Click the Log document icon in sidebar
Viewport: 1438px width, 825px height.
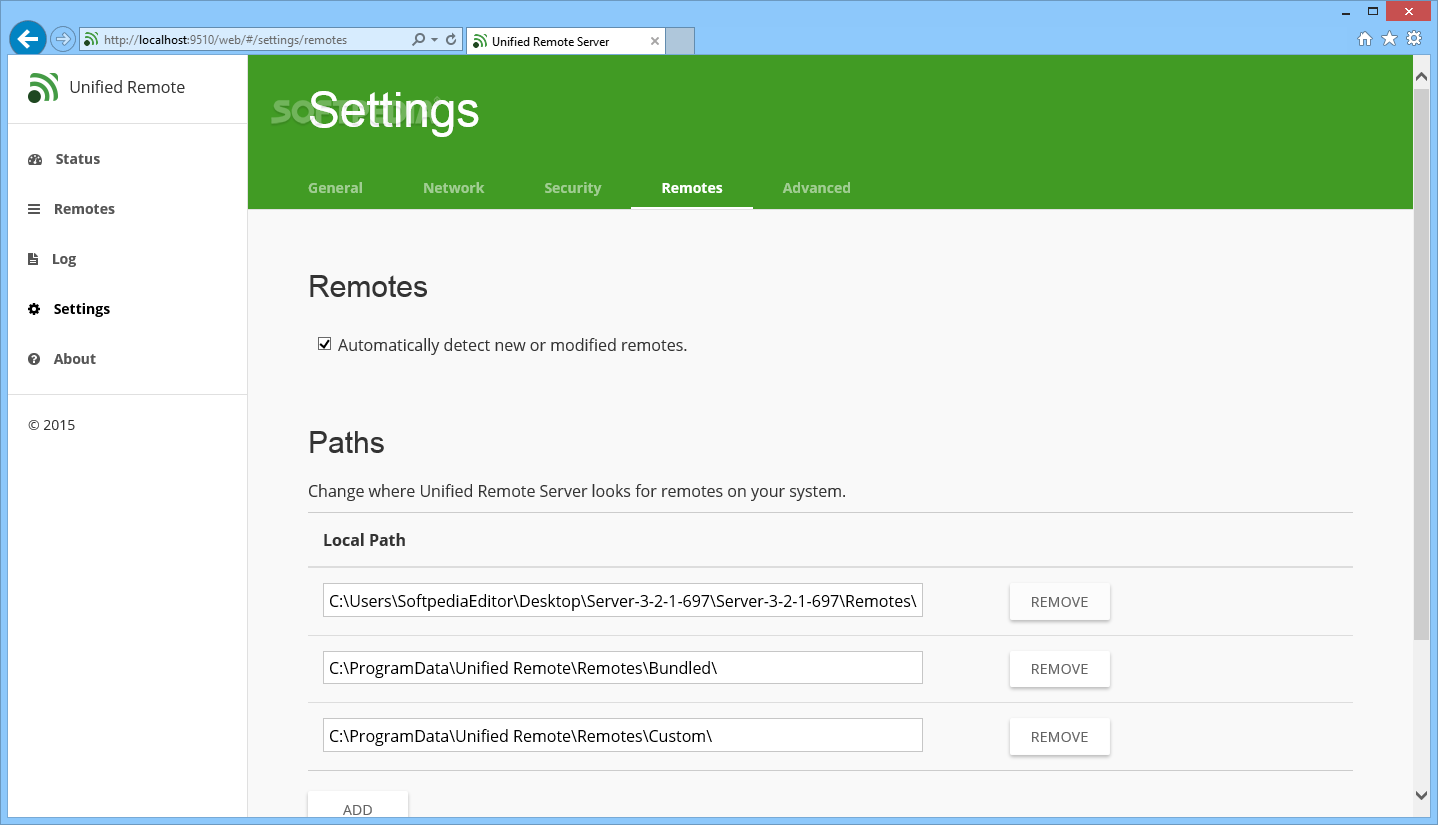click(33, 259)
